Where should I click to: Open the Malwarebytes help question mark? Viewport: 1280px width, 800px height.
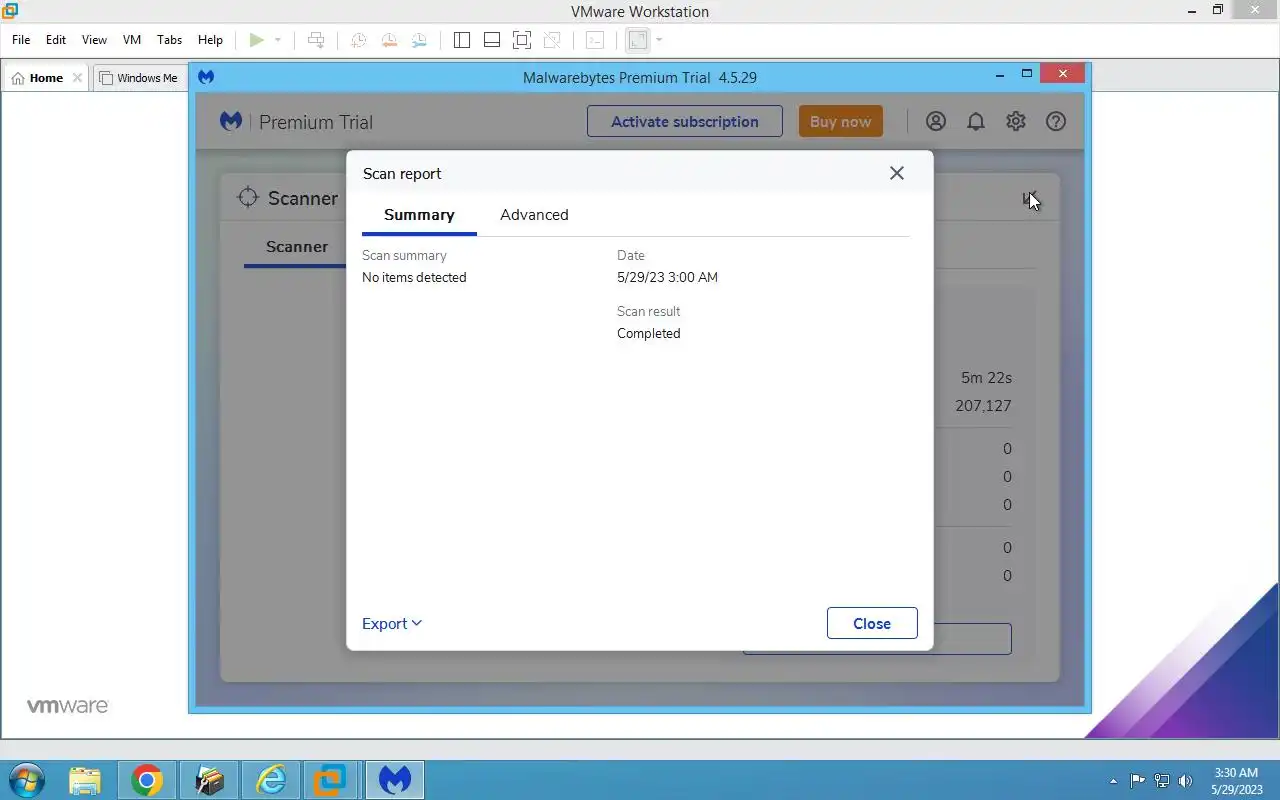tap(1056, 121)
